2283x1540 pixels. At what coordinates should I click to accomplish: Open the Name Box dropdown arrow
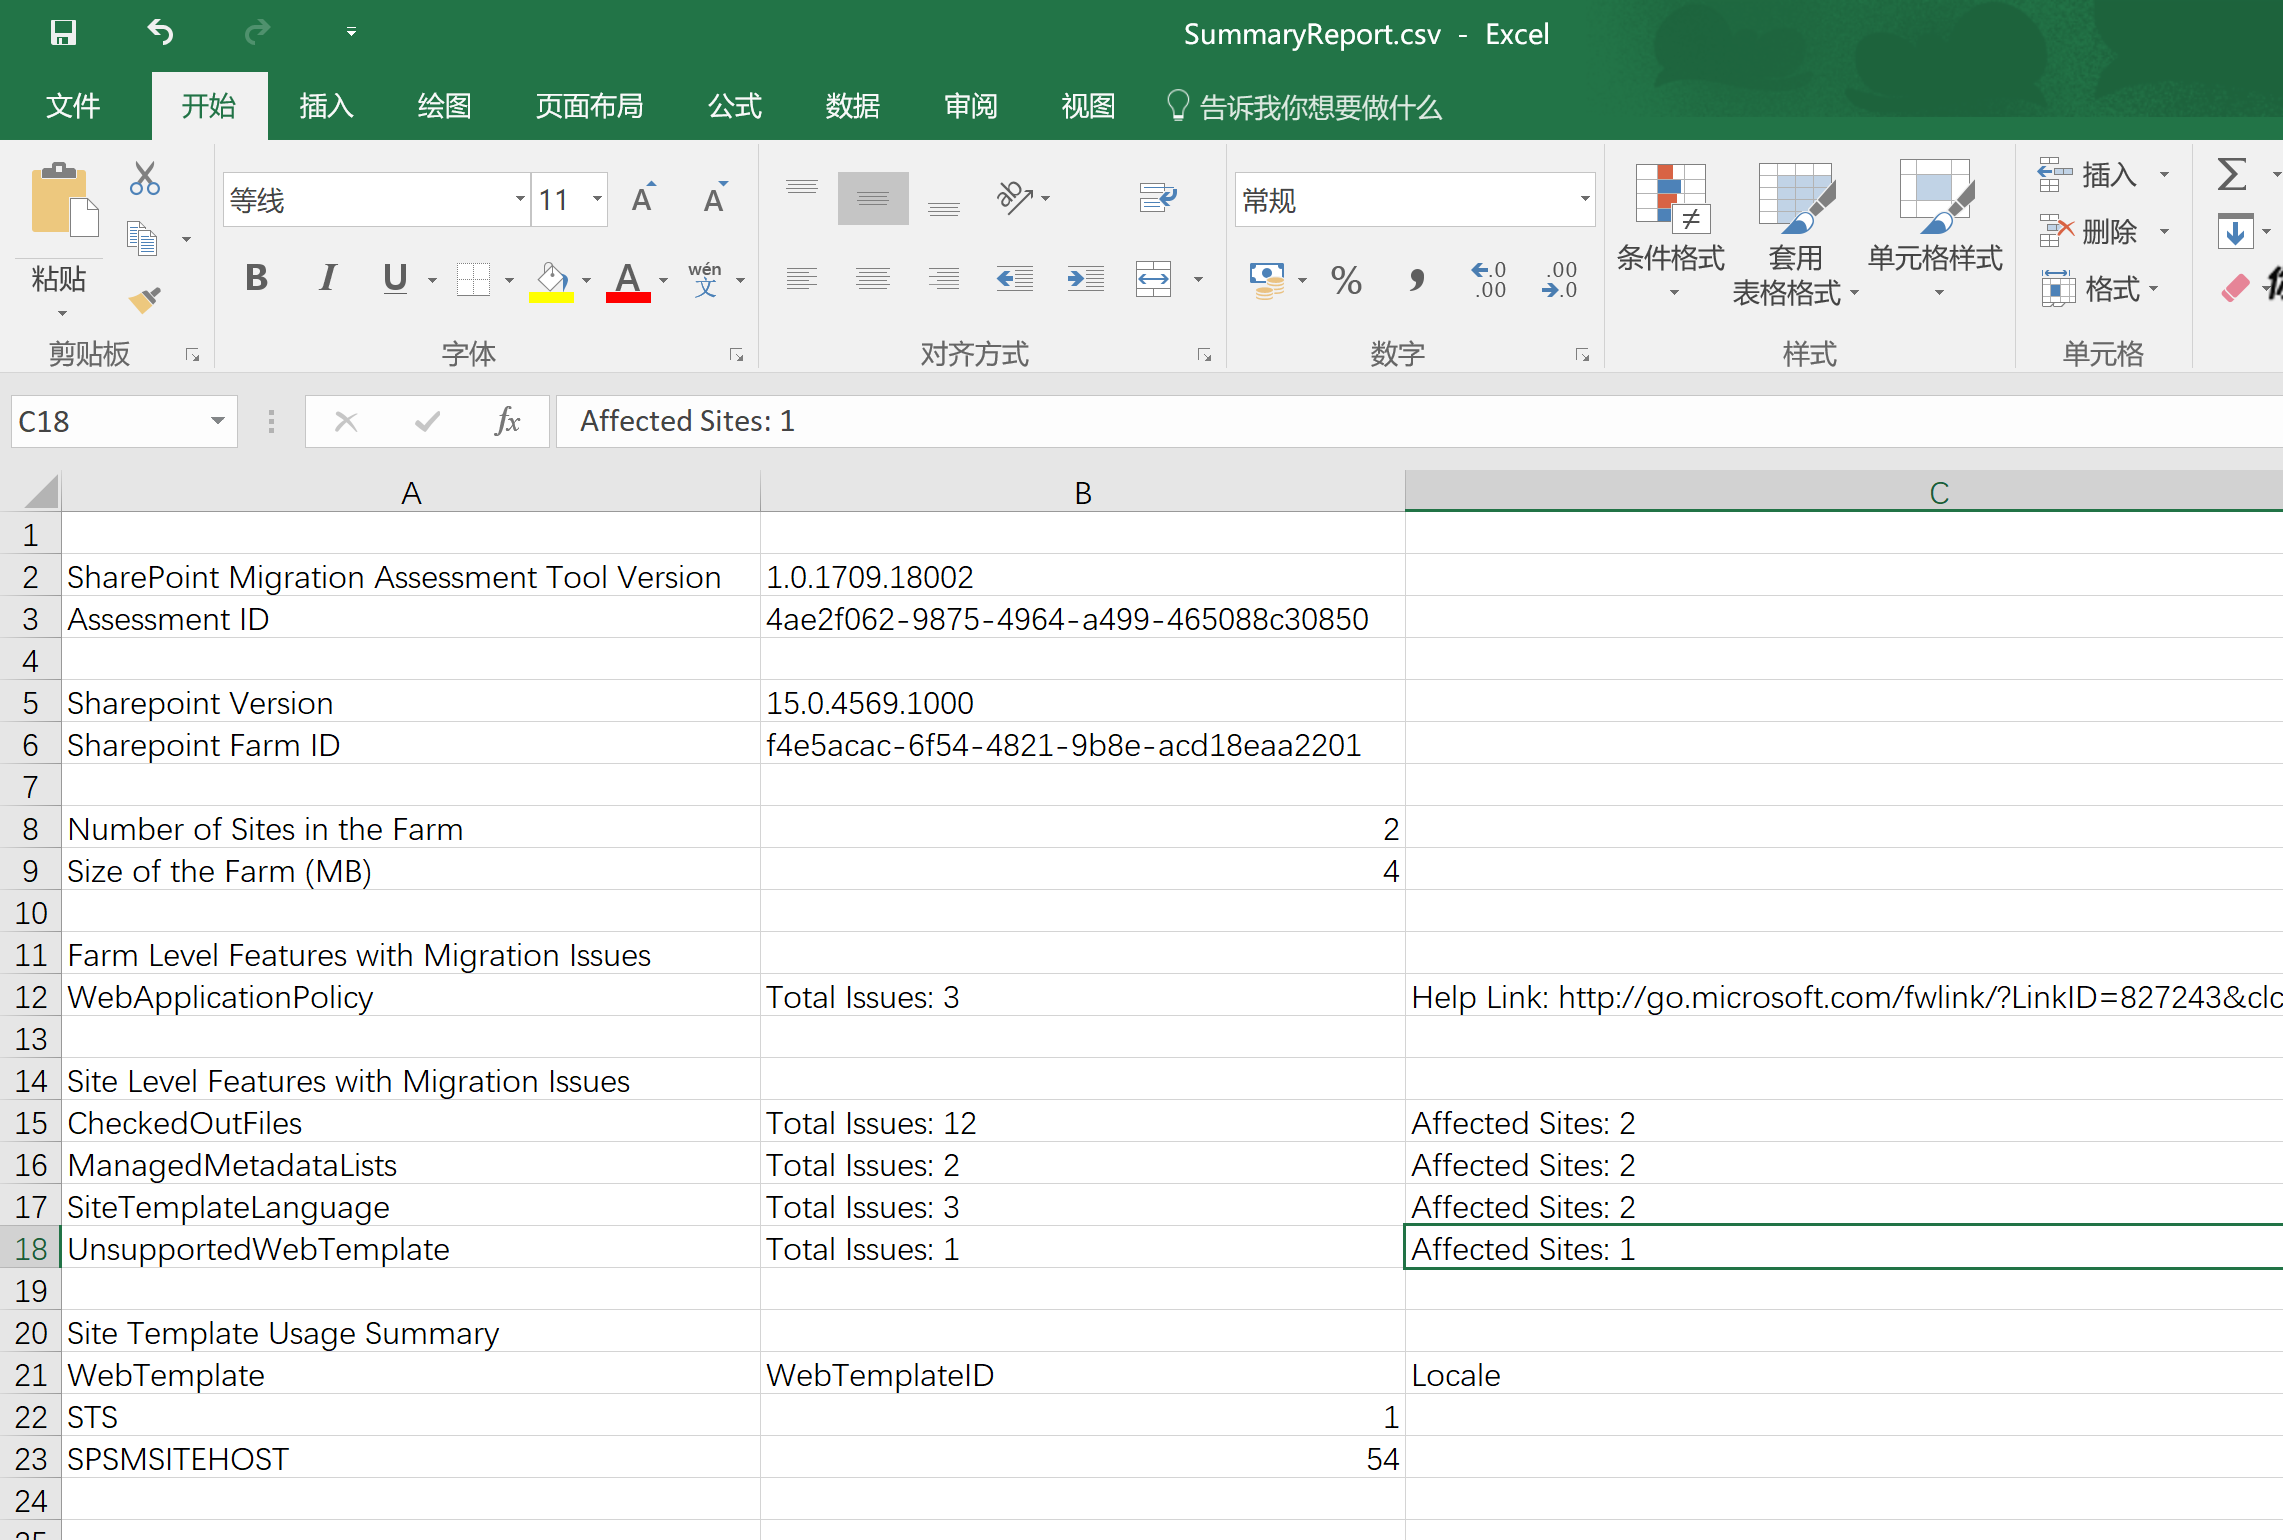[x=217, y=421]
